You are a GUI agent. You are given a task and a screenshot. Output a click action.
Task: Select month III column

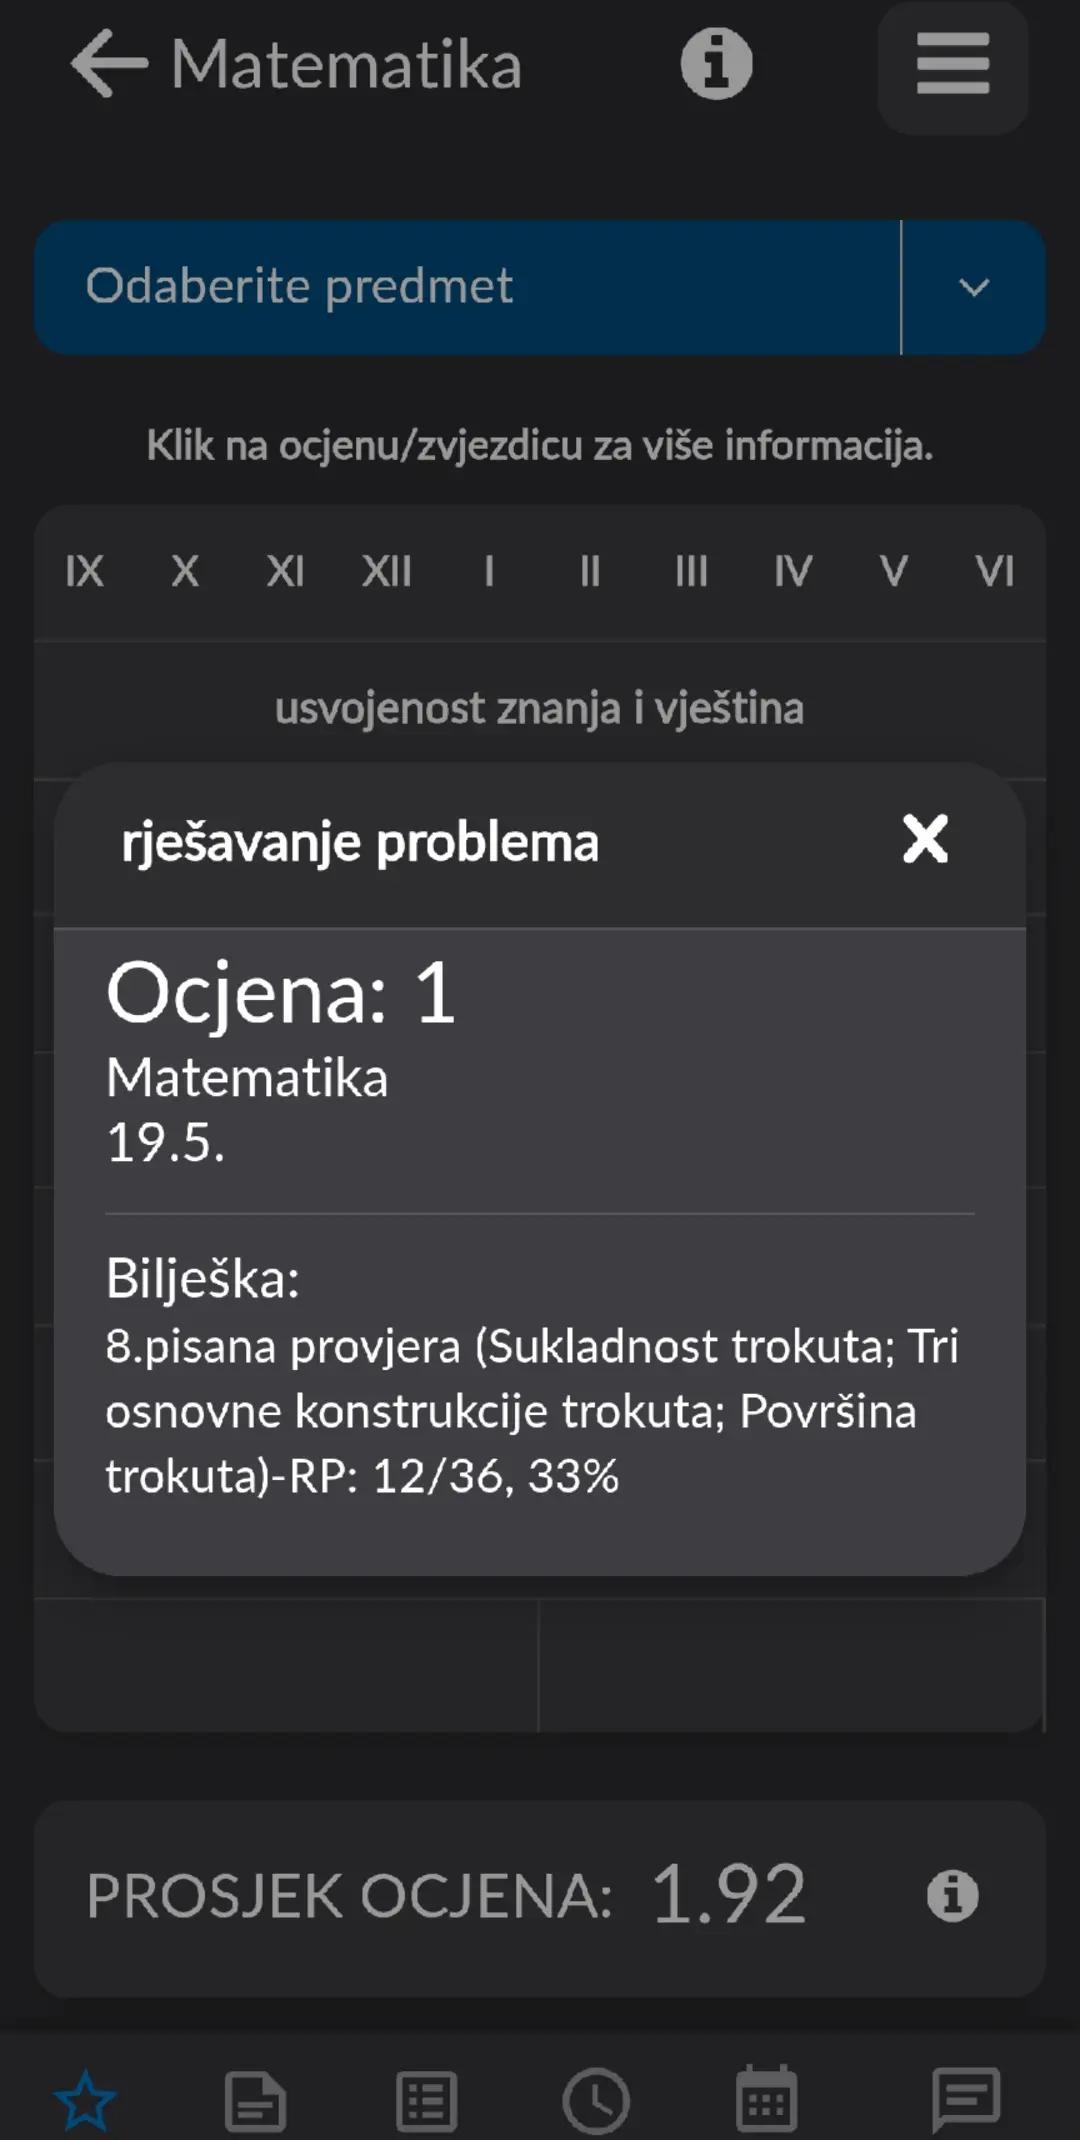point(691,572)
